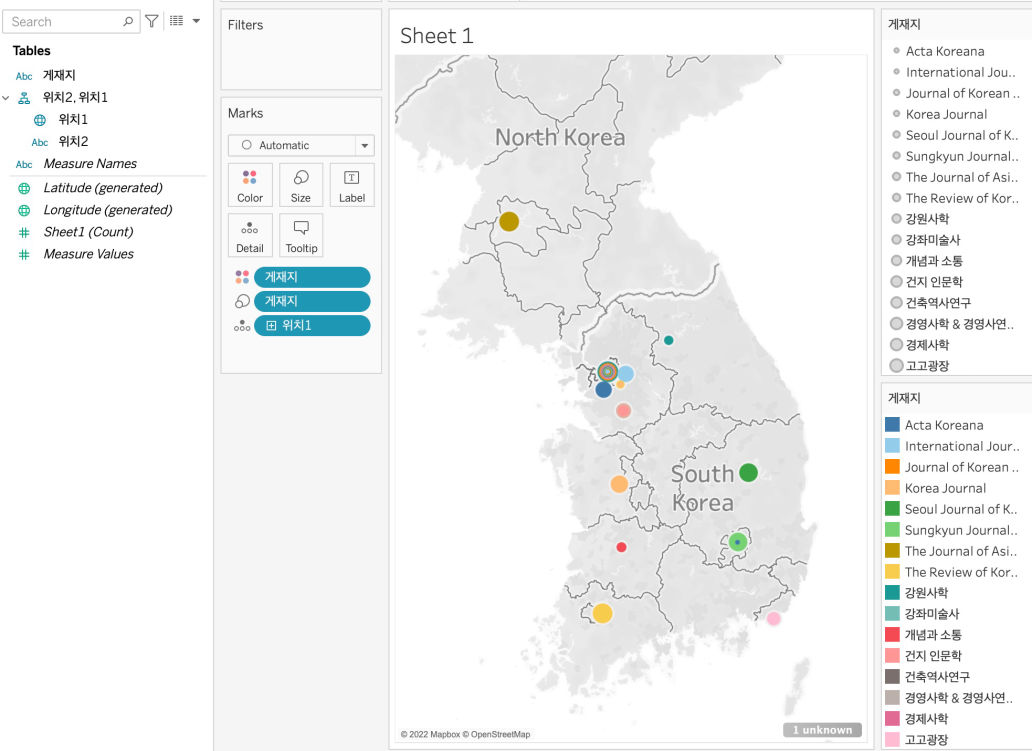Select the Acta Koreana color swatch in legend
1032x751 pixels.
point(892,425)
